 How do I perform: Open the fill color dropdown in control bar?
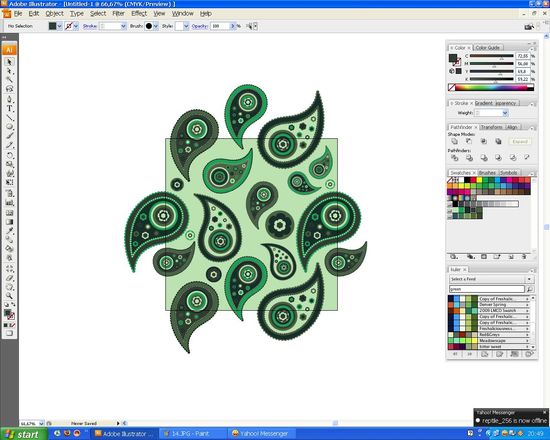pos(60,26)
